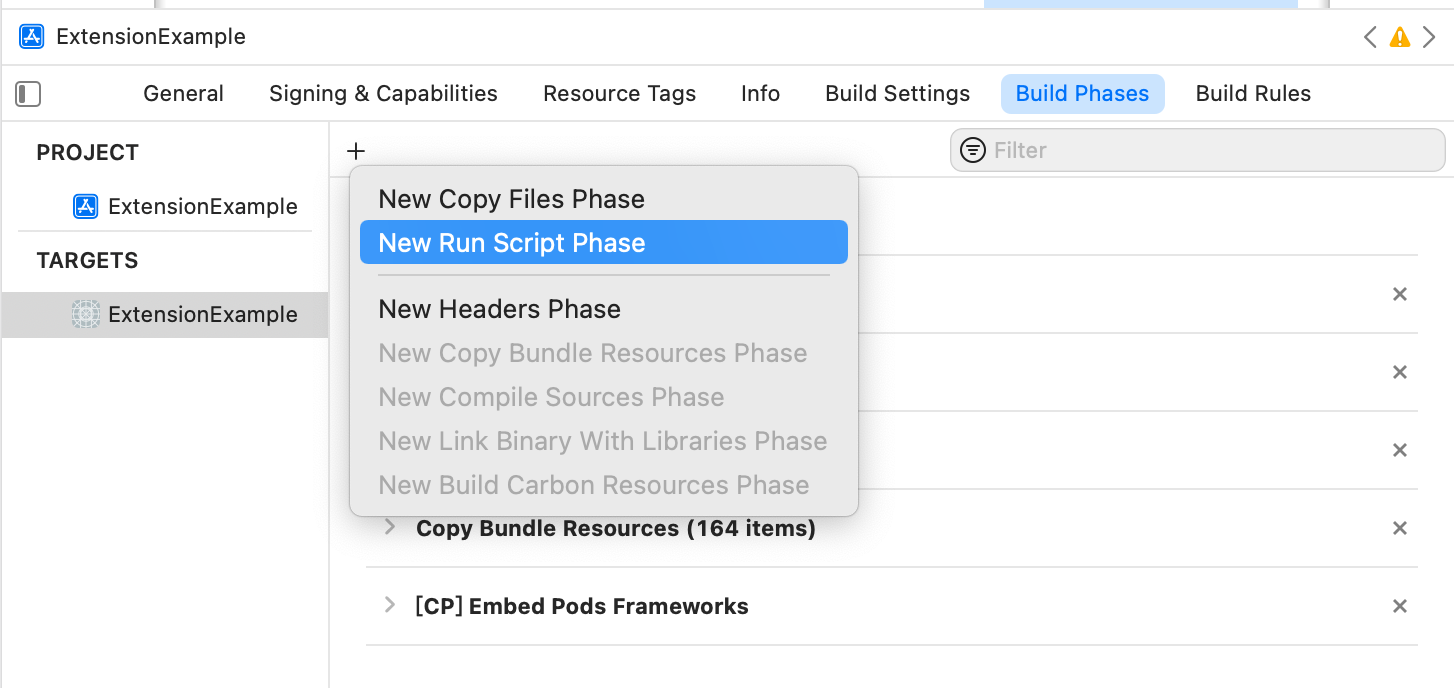Click the ExtensionExample project icon in header
The image size is (1454, 688).
(32, 37)
